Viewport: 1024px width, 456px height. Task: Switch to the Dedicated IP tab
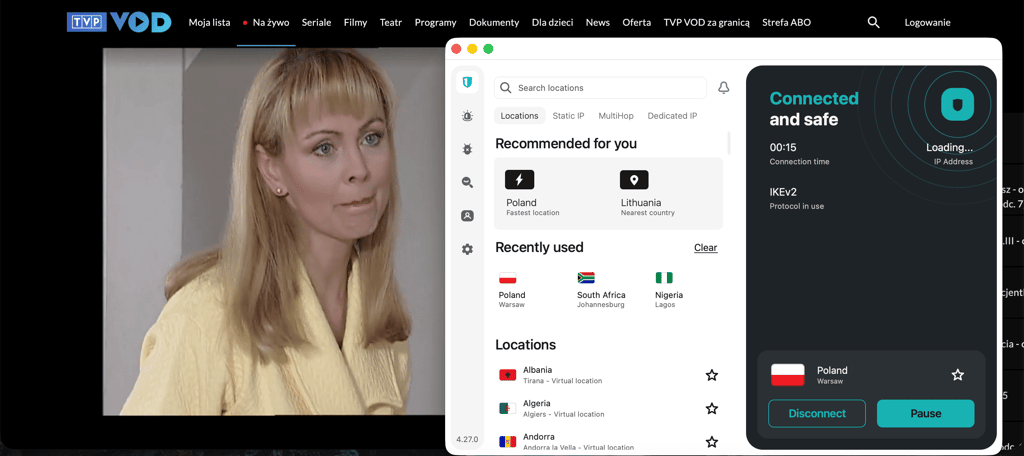[672, 116]
